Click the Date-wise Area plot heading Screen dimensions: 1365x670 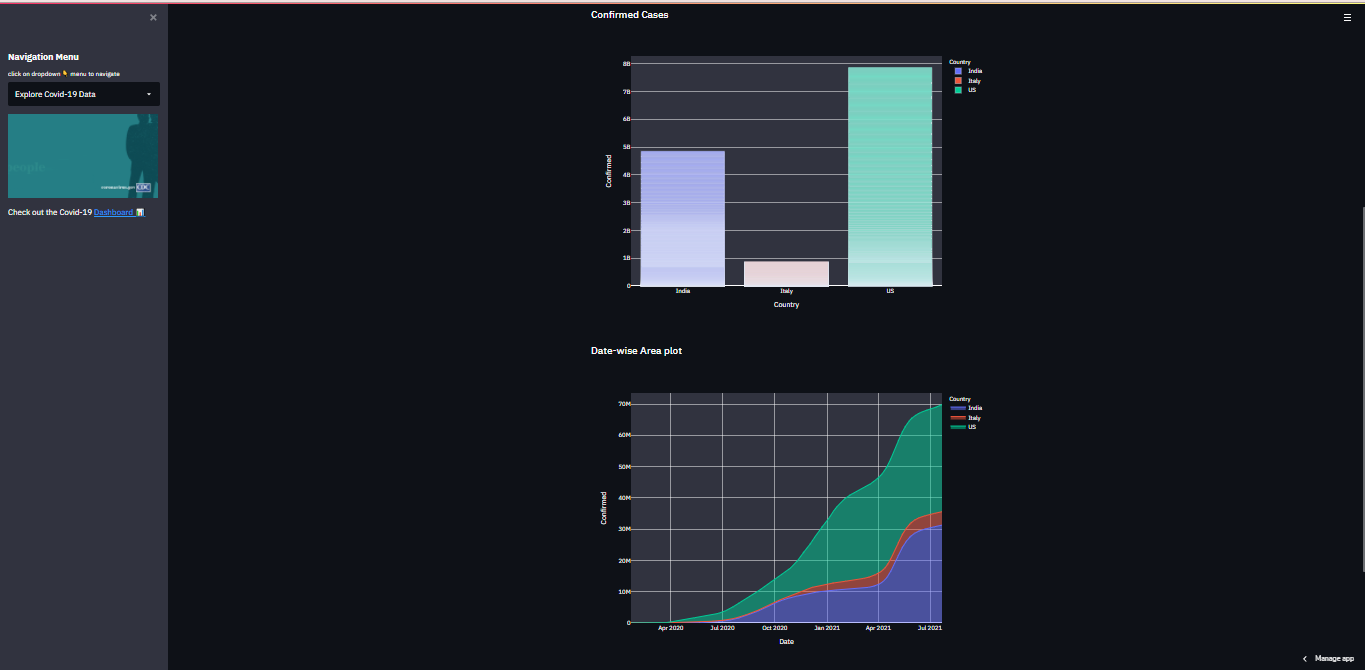tap(637, 351)
